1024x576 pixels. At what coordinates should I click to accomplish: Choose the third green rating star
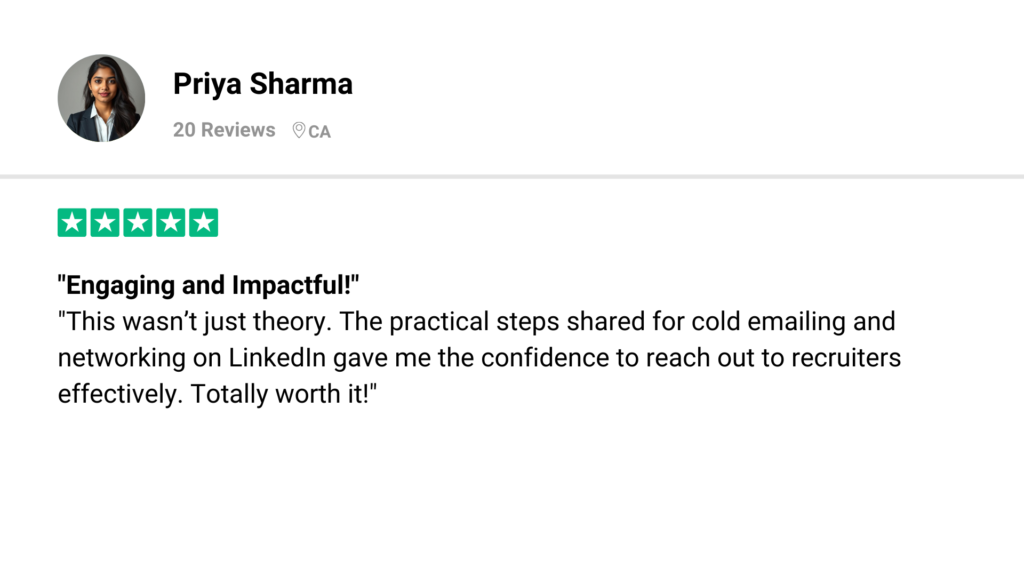(x=138, y=223)
